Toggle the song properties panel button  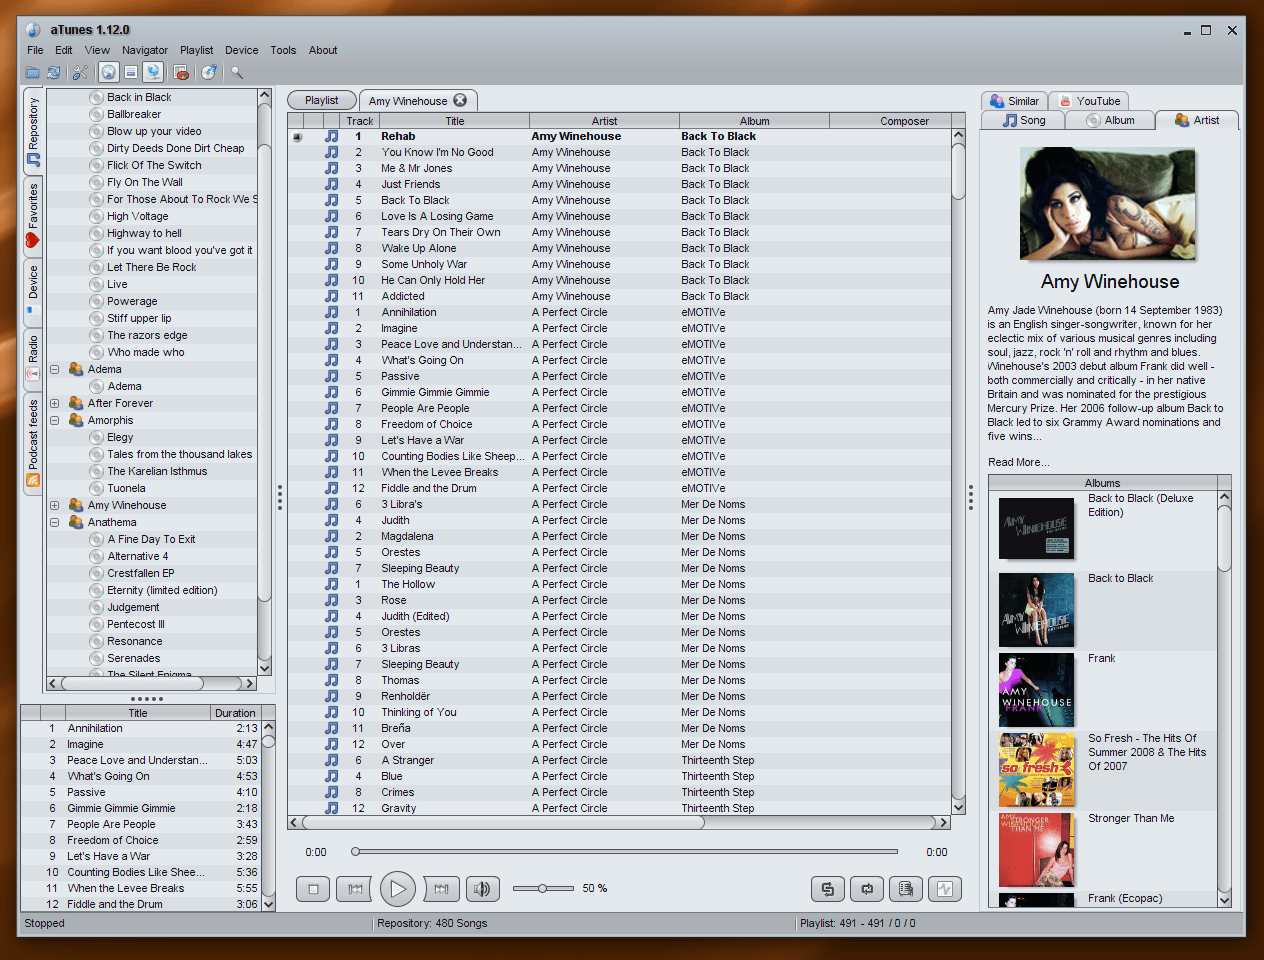tap(131, 72)
